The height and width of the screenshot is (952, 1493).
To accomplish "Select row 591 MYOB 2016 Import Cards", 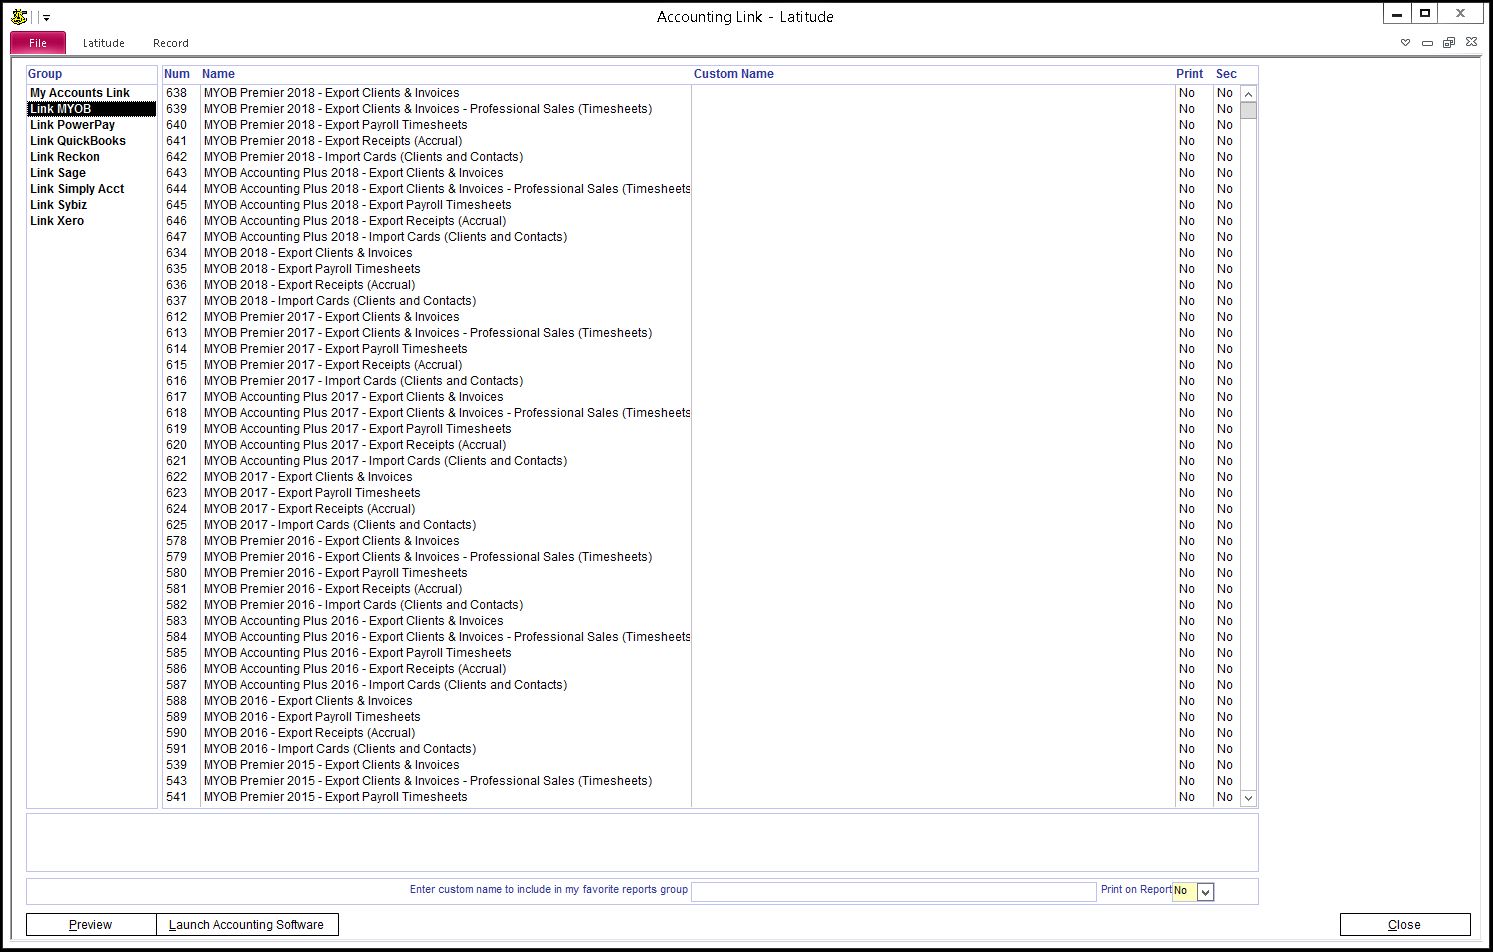I will coord(700,749).
